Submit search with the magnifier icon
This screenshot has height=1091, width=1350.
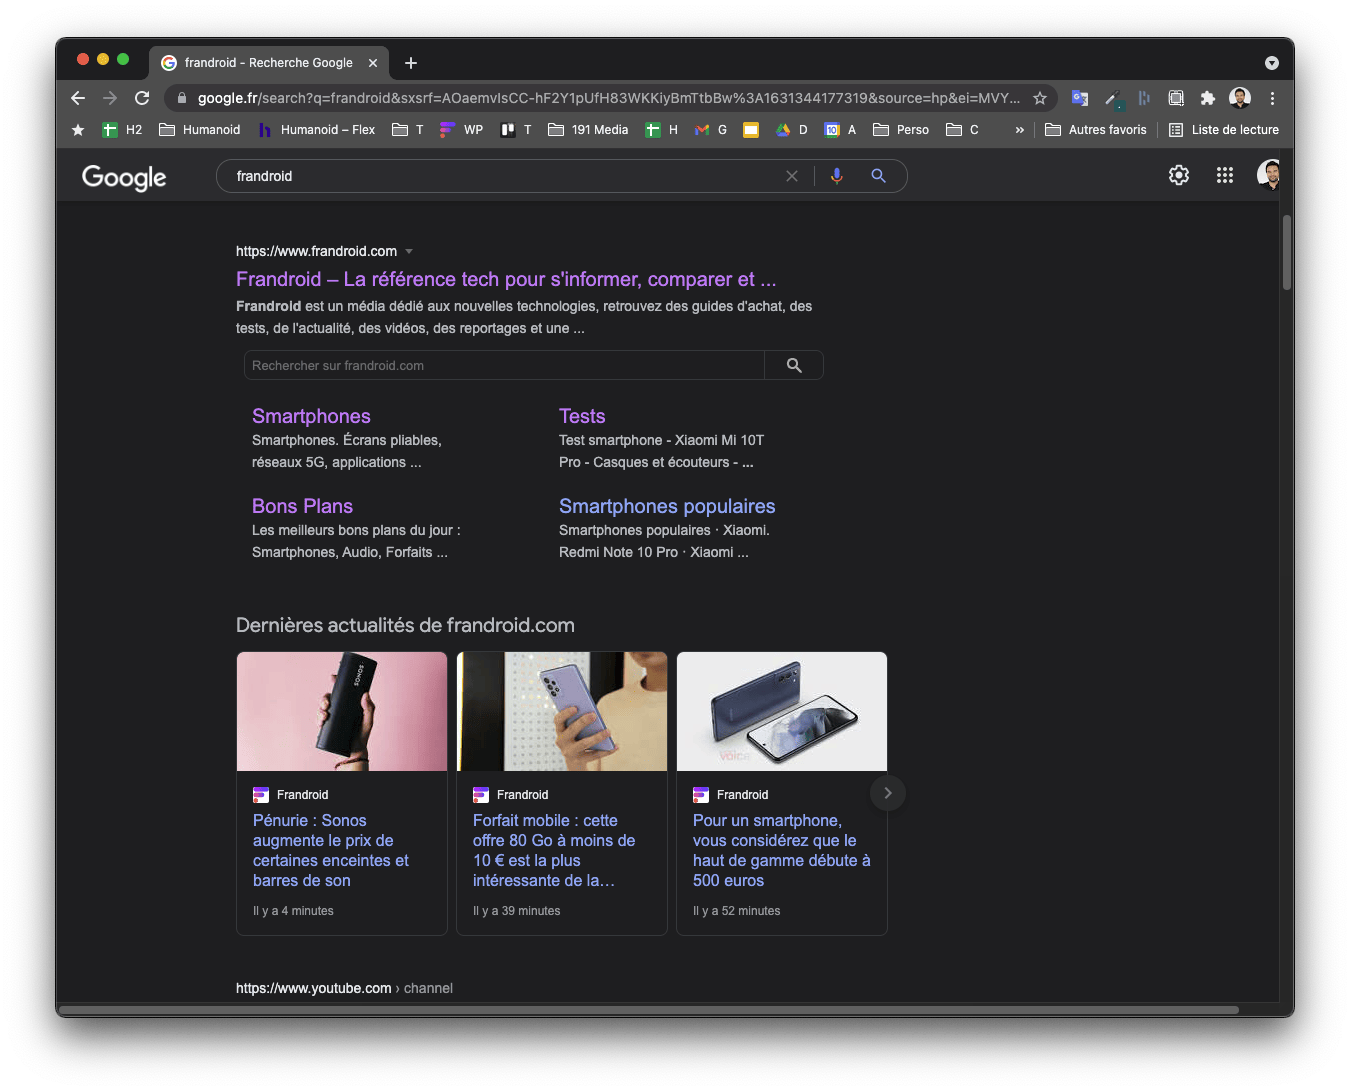coord(879,176)
